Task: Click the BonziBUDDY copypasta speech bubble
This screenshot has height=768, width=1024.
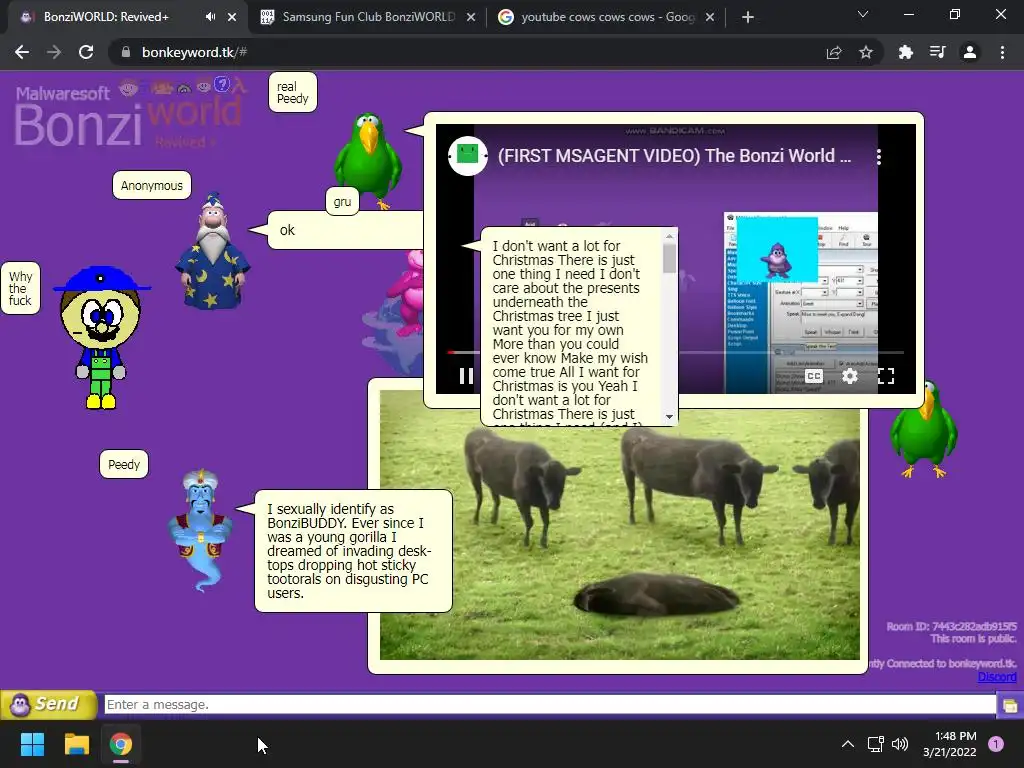Action: pyautogui.click(x=353, y=551)
